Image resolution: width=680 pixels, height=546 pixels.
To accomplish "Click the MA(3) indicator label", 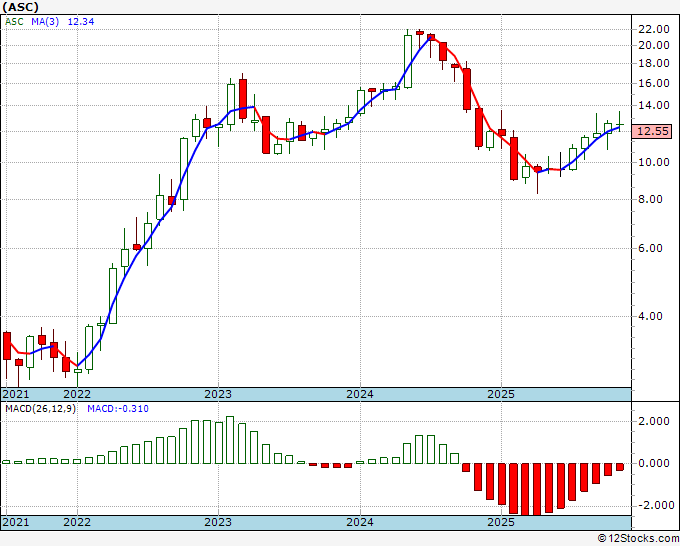I will click(x=45, y=22).
